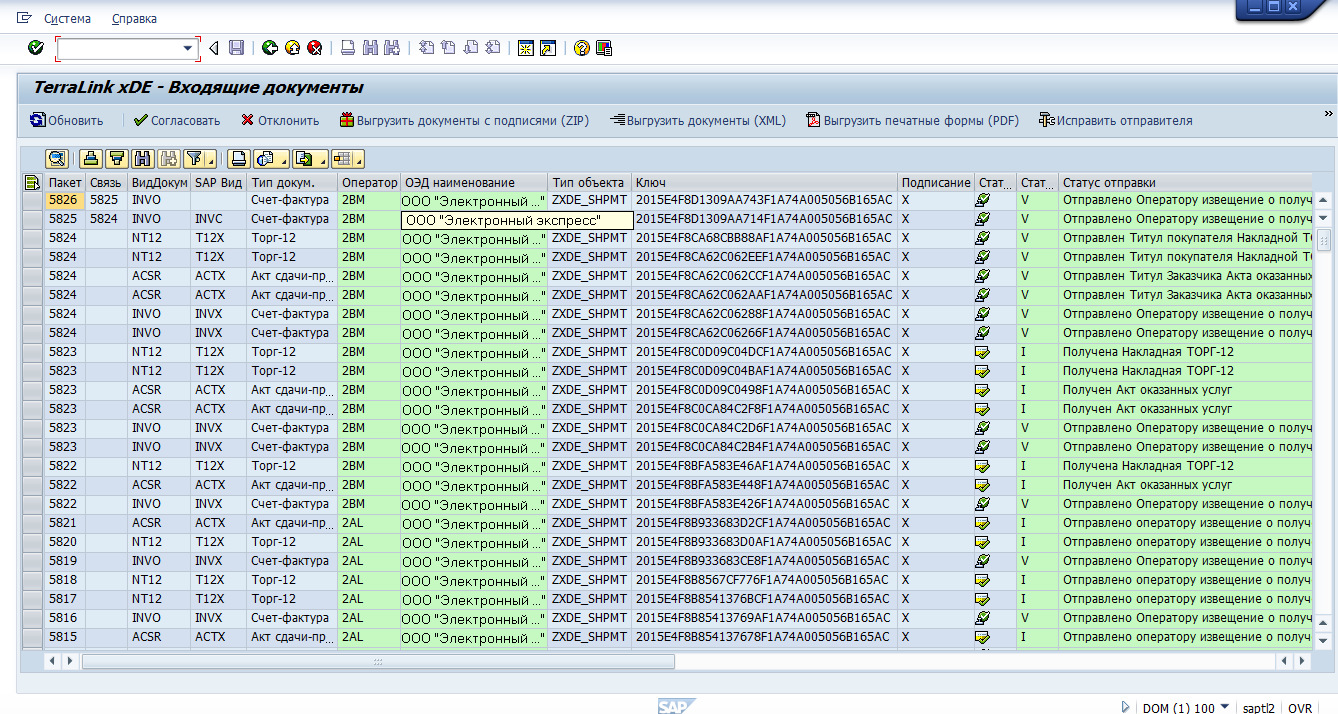Image resolution: width=1338 pixels, height=714 pixels.
Task: Click the Исправить отправителя button
Action: (1116, 120)
